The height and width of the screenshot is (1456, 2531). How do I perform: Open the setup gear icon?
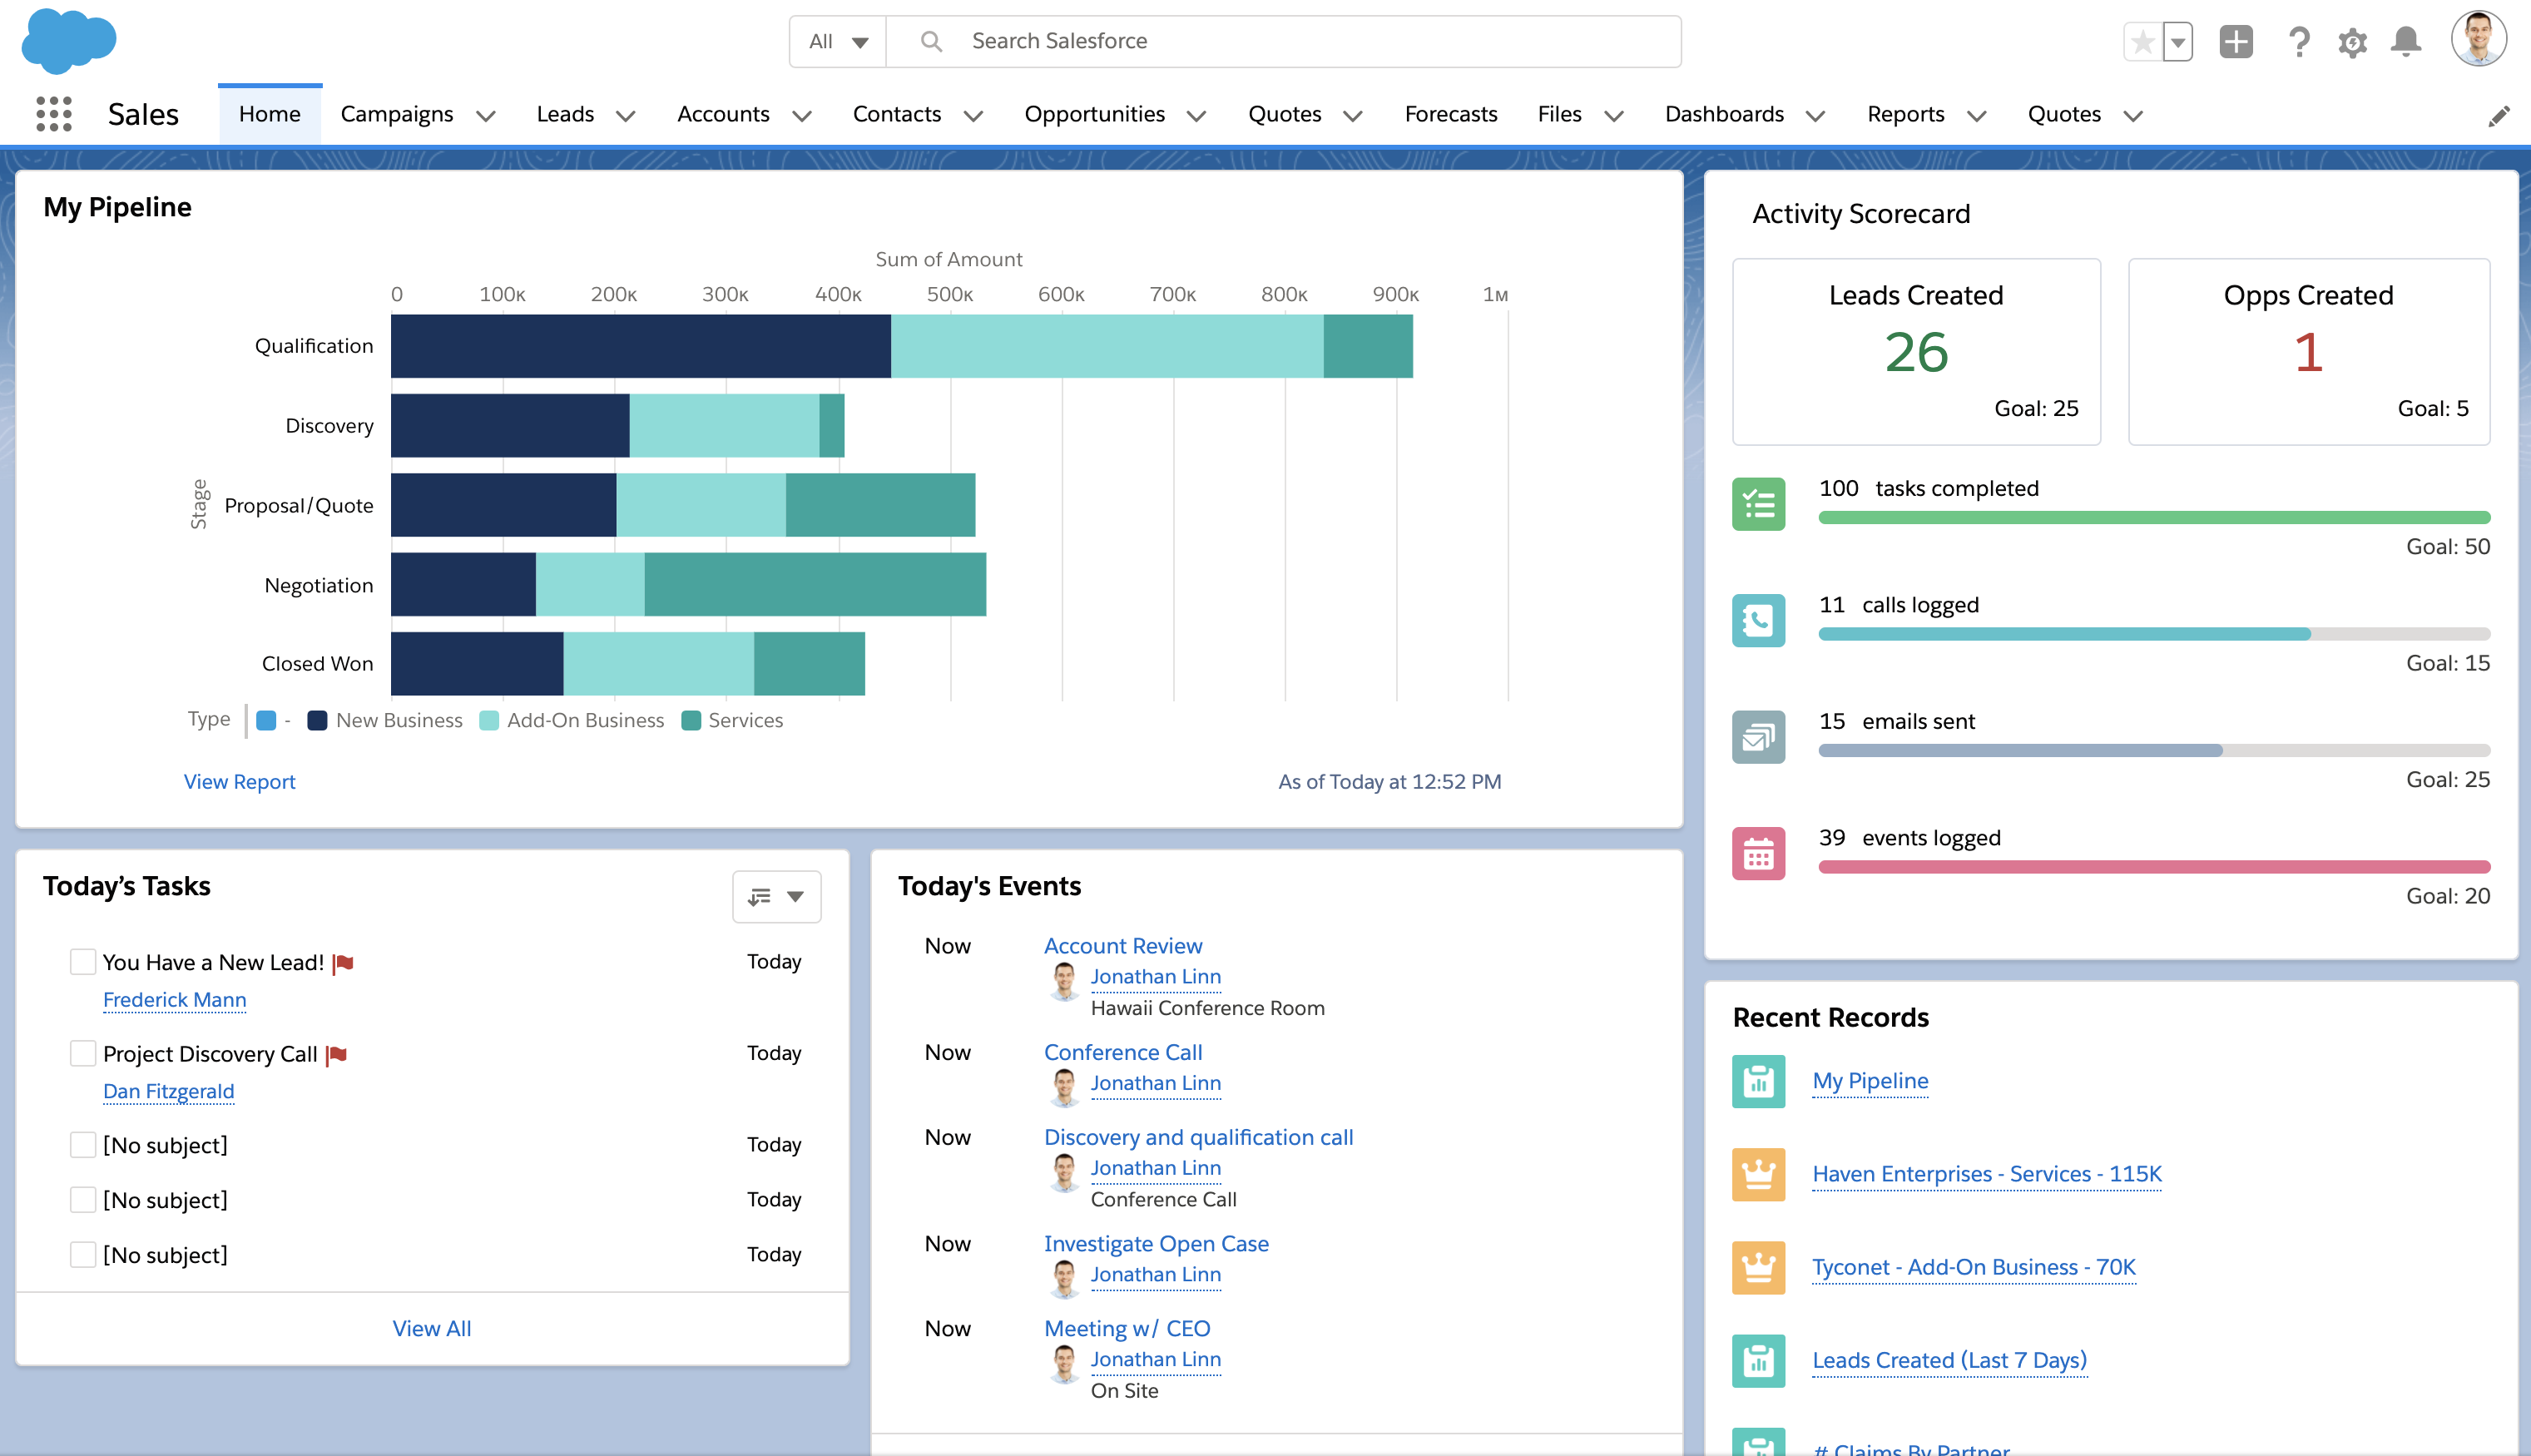[x=2352, y=42]
